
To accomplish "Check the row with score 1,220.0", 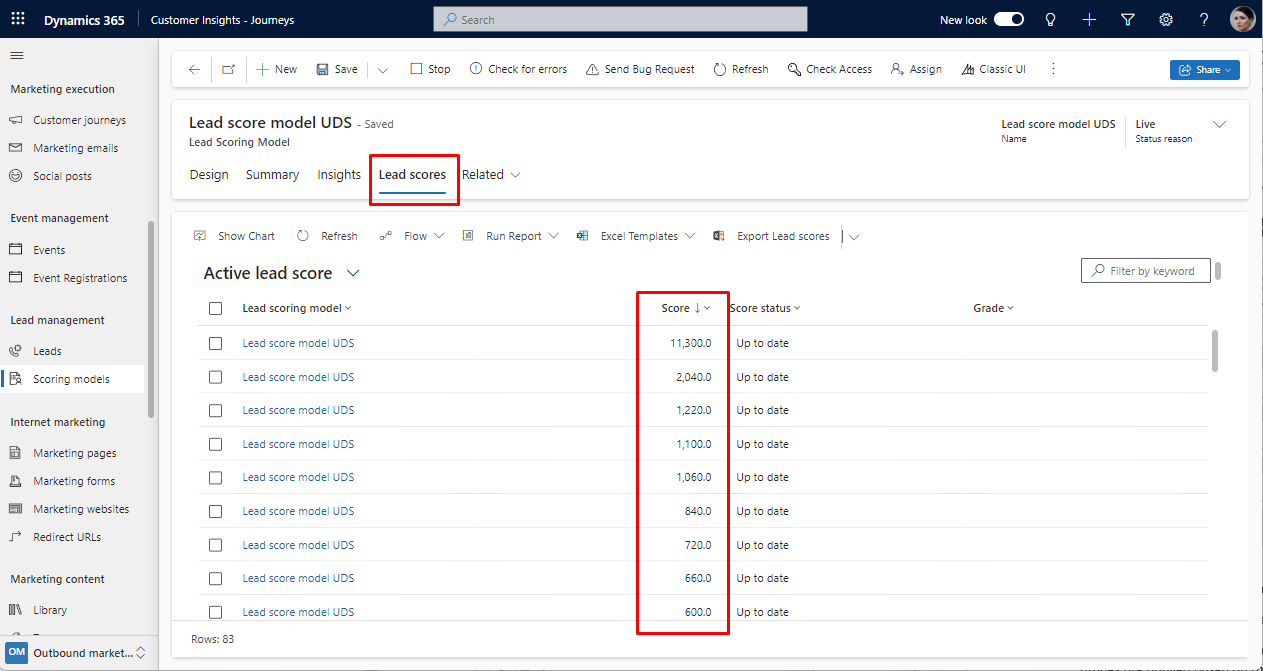I will coord(215,410).
